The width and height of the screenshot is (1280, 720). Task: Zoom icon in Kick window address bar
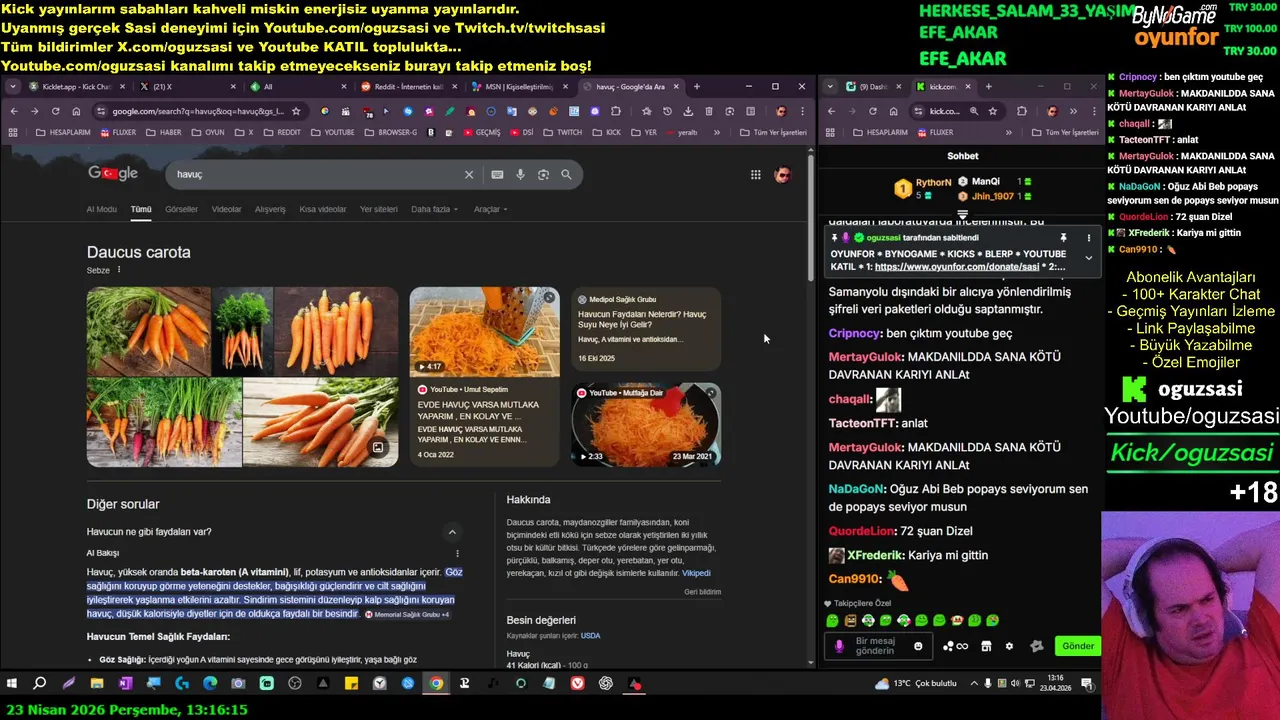coord(974,111)
